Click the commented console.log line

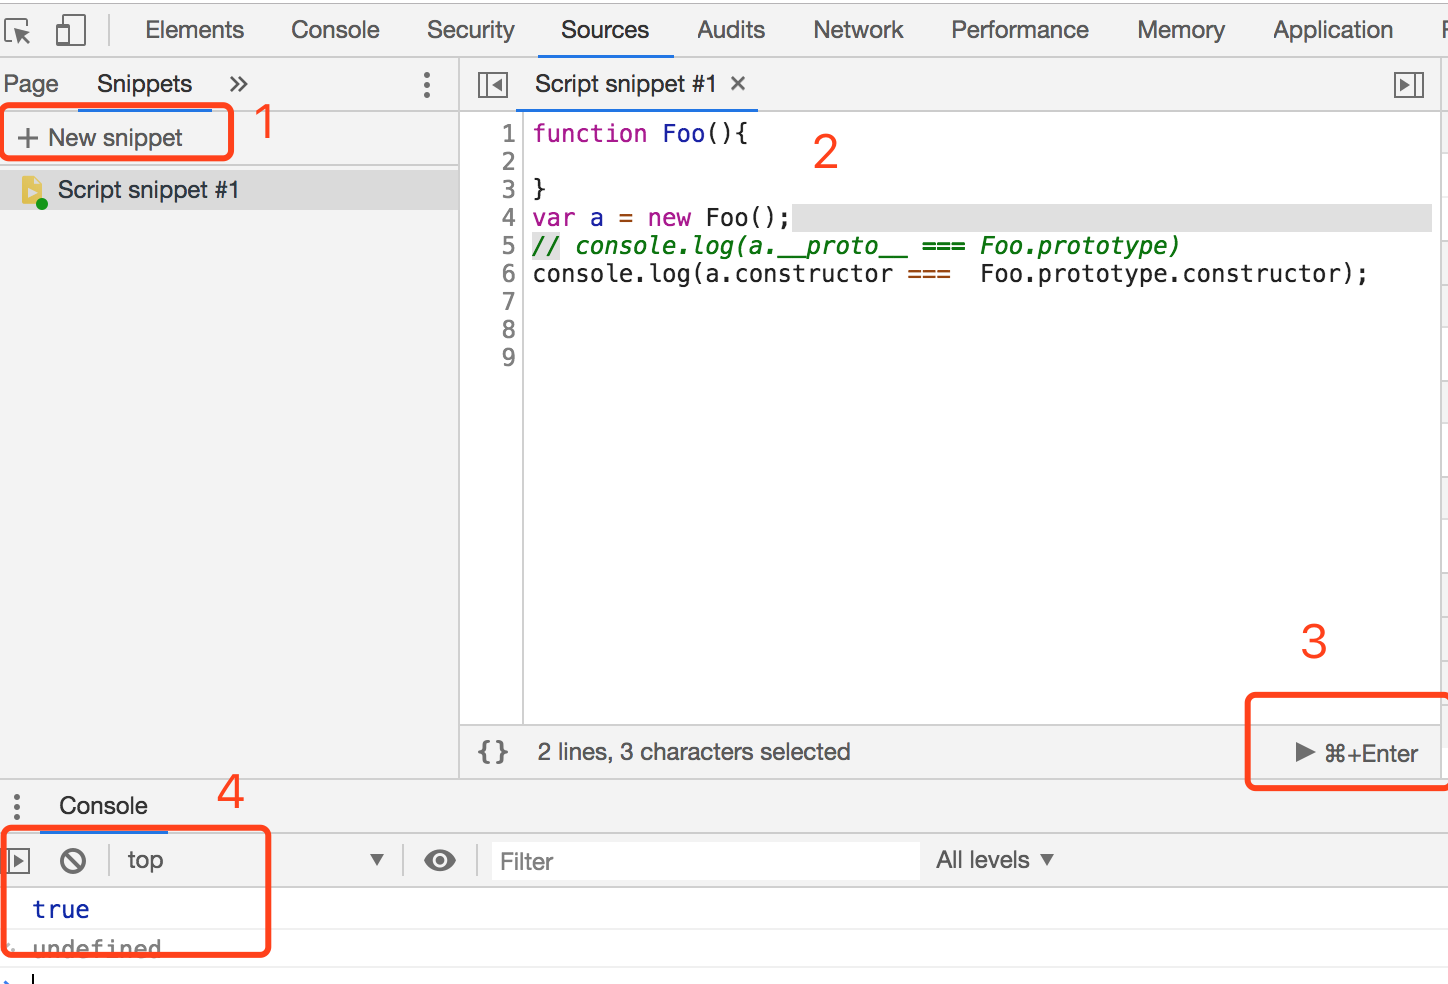pos(856,246)
